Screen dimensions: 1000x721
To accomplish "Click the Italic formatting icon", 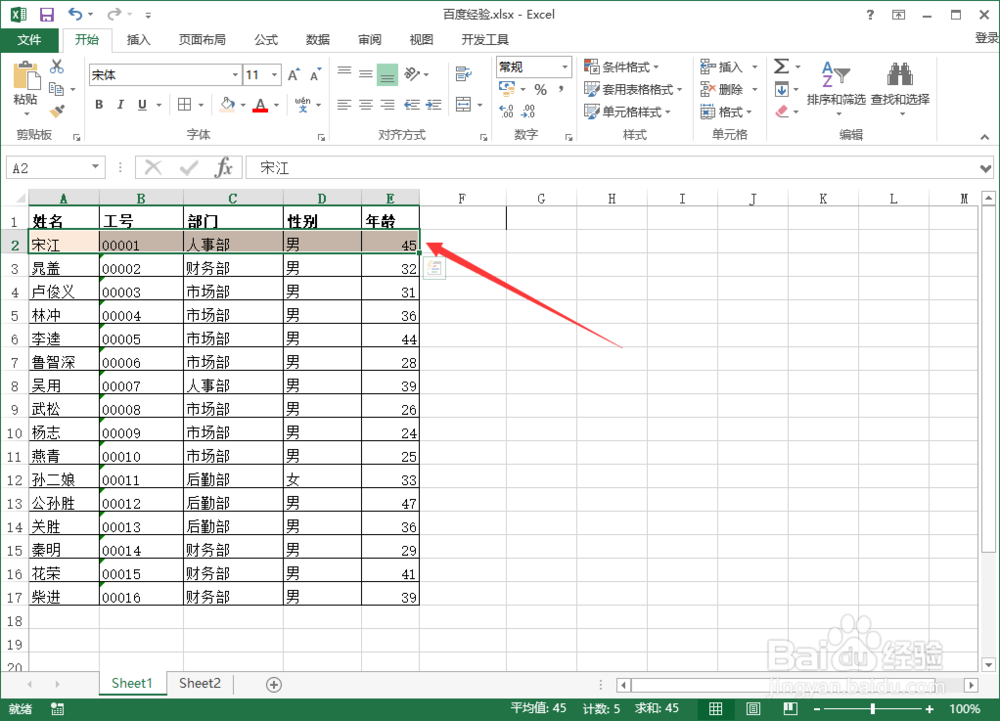I will tap(118, 104).
